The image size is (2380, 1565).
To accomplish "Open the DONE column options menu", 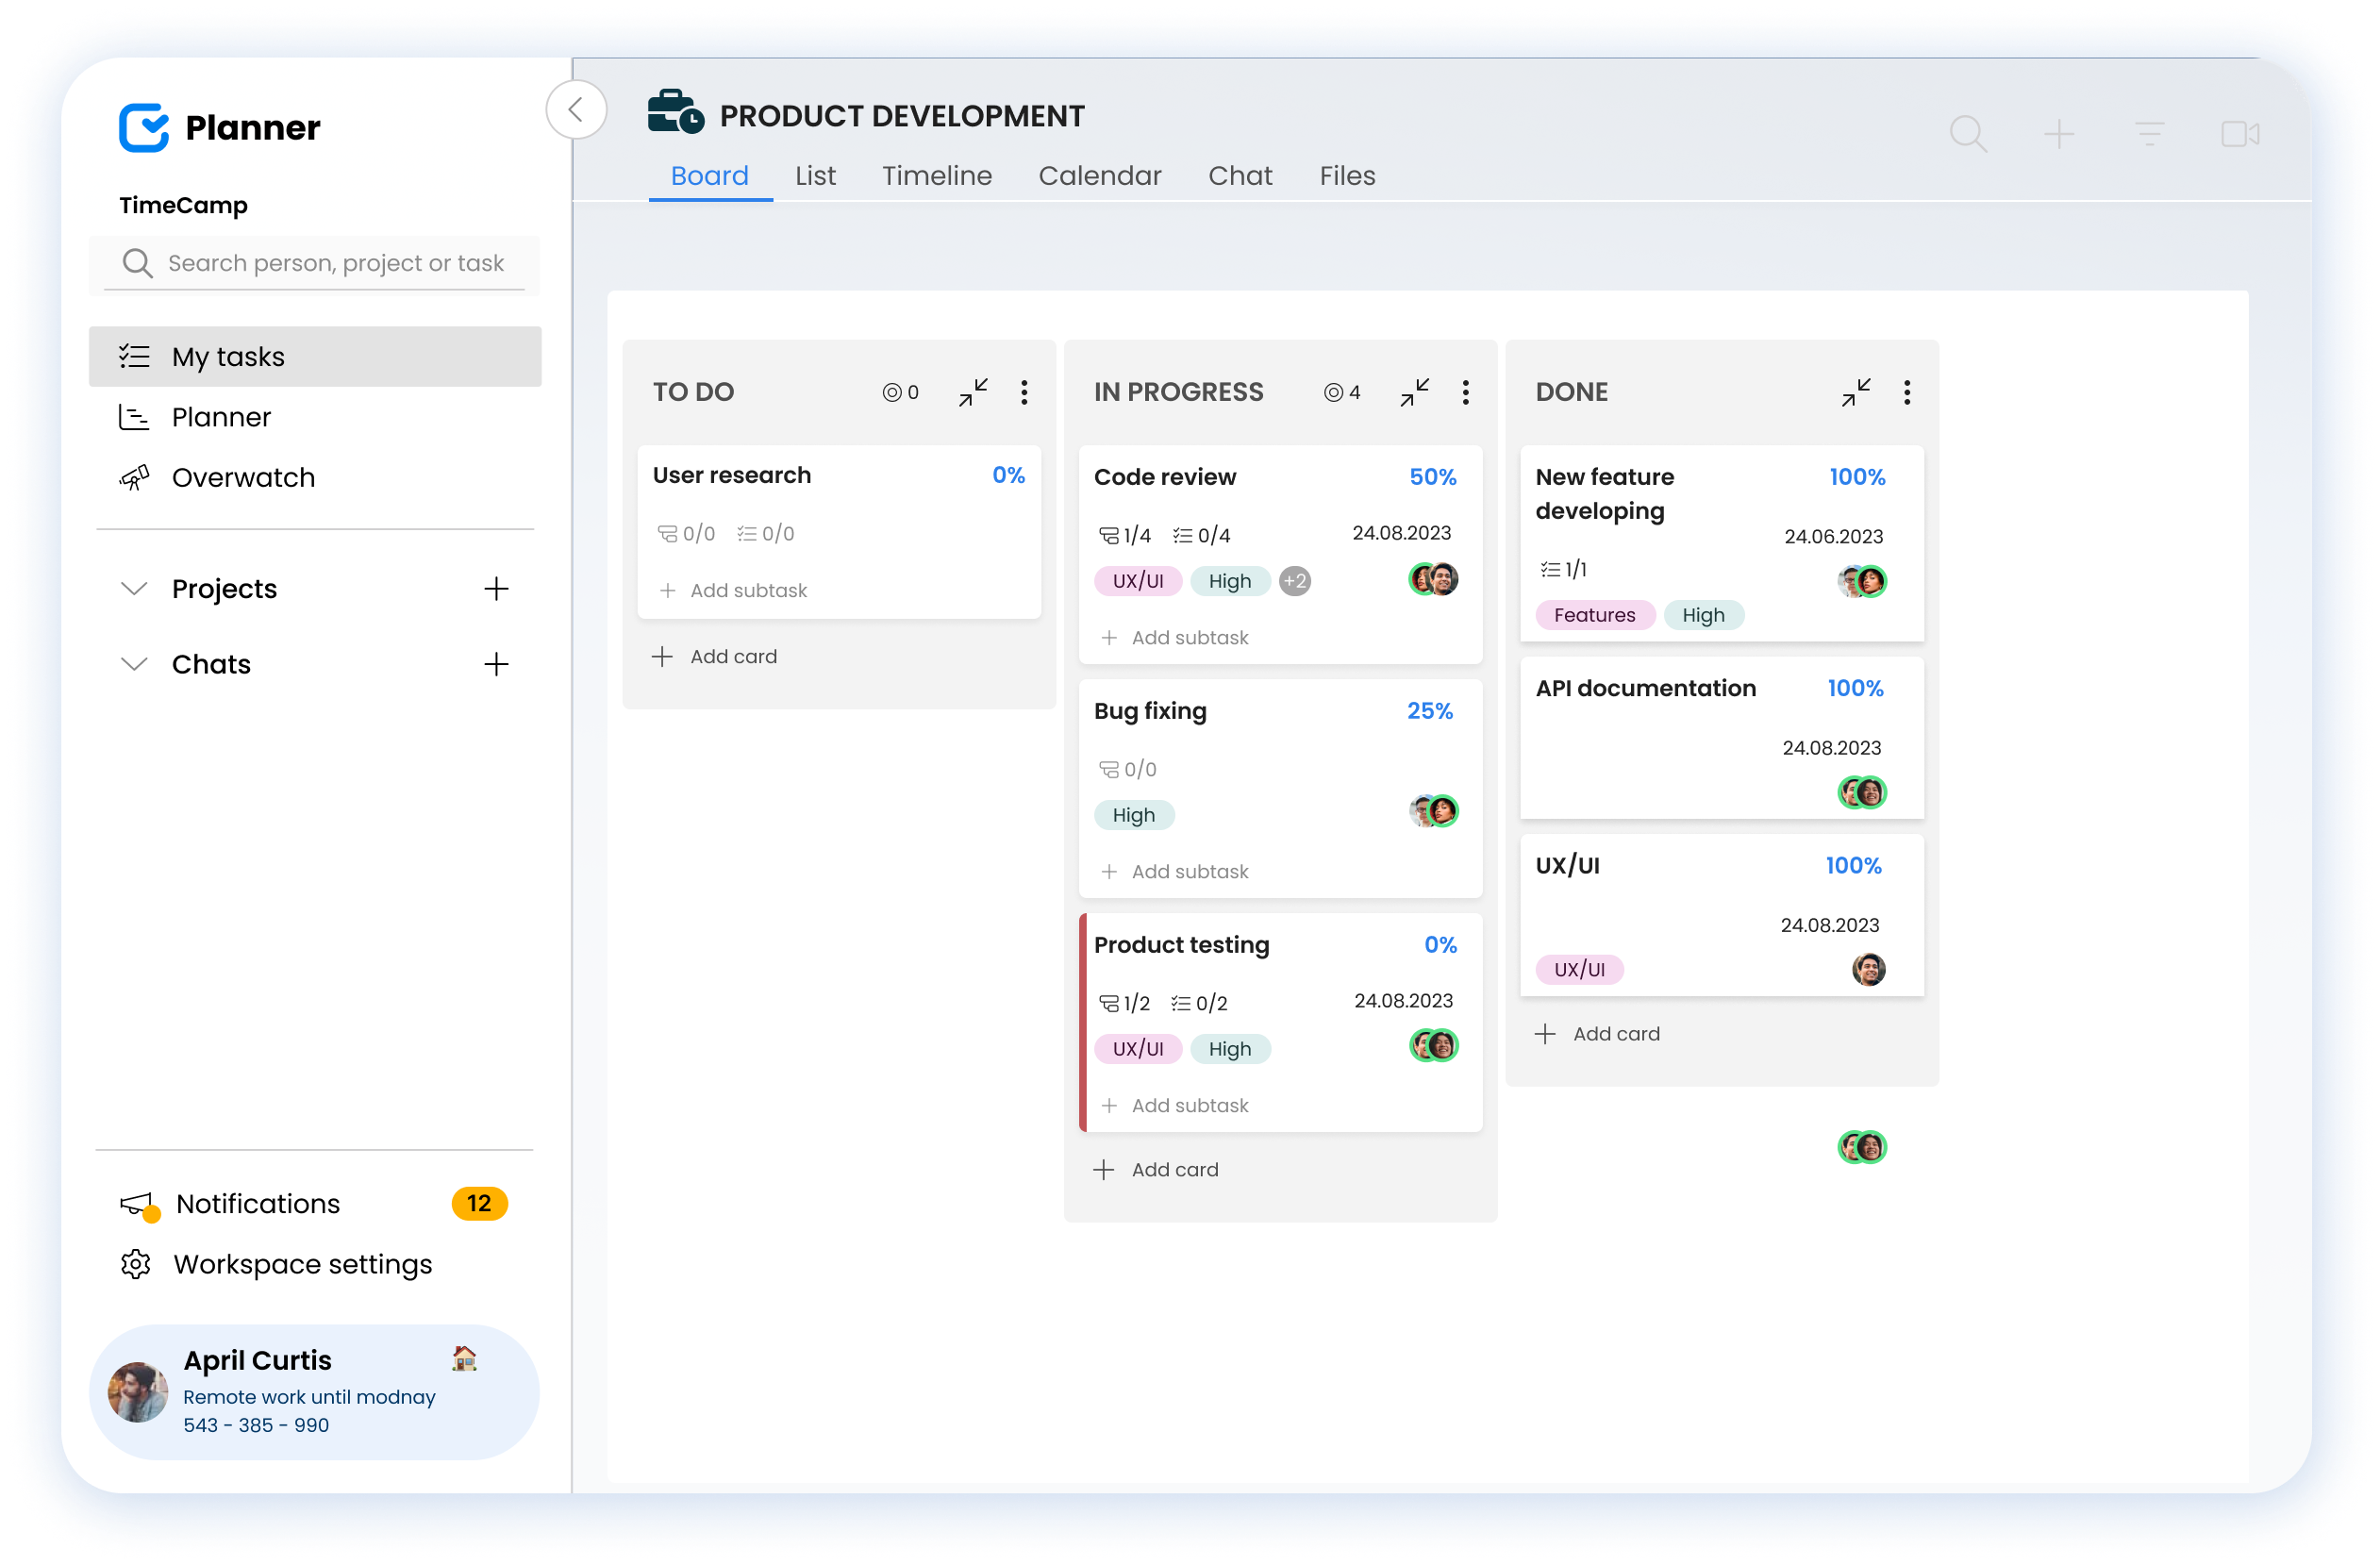I will 1906,392.
